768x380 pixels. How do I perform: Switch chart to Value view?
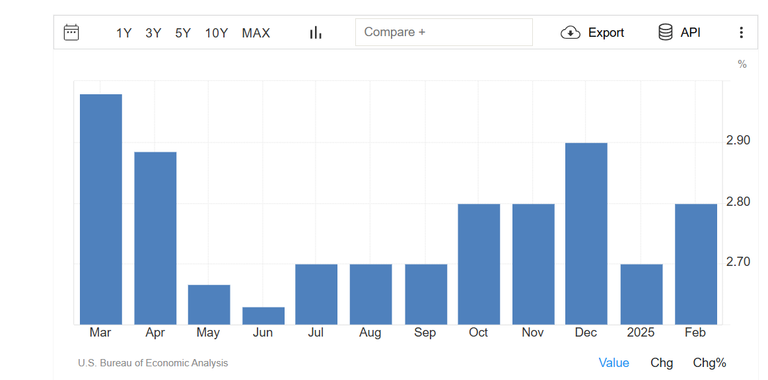pyautogui.click(x=614, y=363)
